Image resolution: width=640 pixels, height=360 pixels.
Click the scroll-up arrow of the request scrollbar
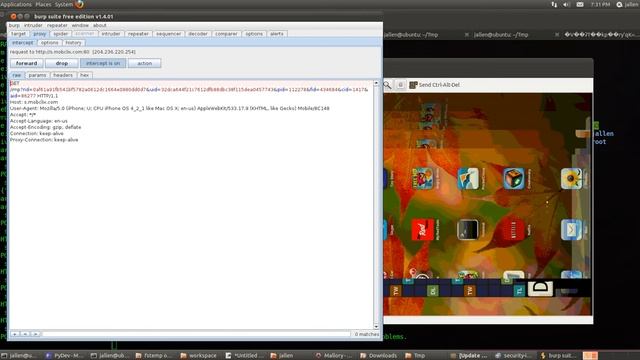tap(376, 83)
